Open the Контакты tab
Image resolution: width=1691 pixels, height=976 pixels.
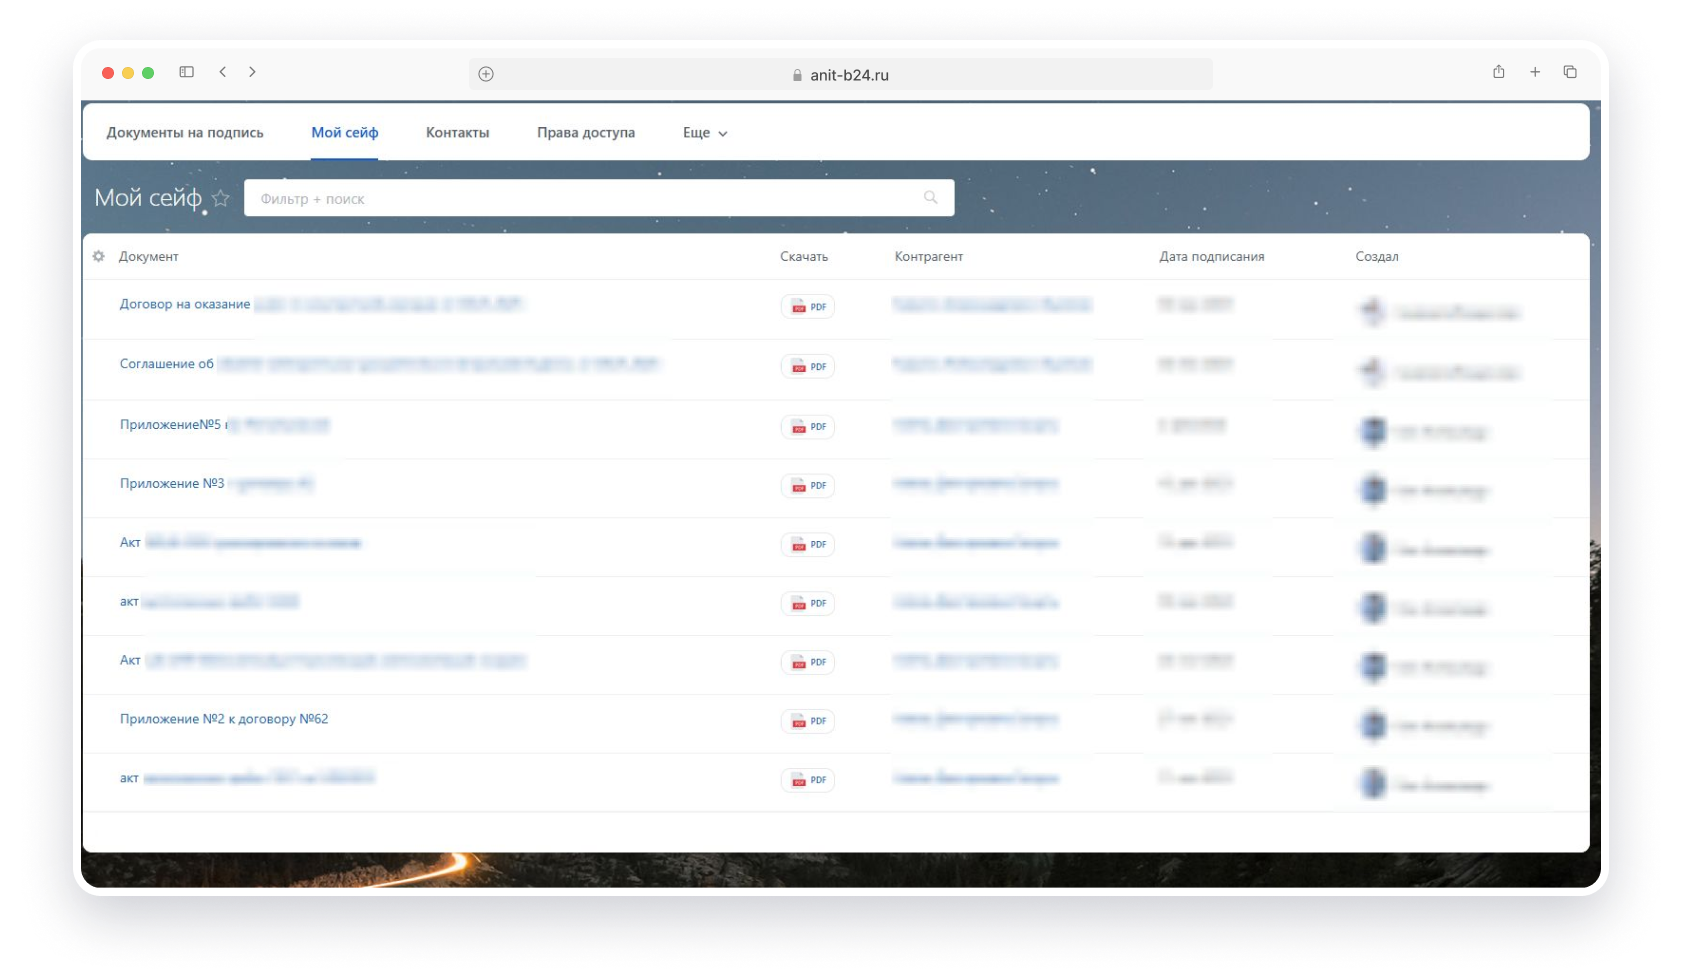457,133
